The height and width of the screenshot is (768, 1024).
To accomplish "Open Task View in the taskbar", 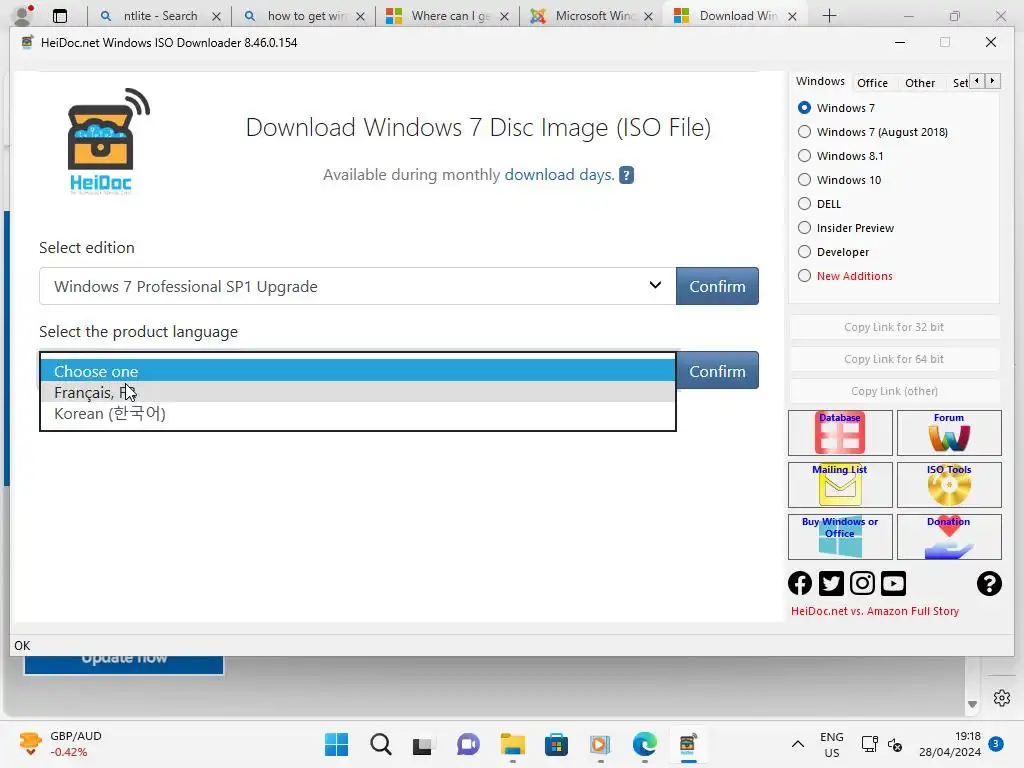I will click(x=423, y=744).
